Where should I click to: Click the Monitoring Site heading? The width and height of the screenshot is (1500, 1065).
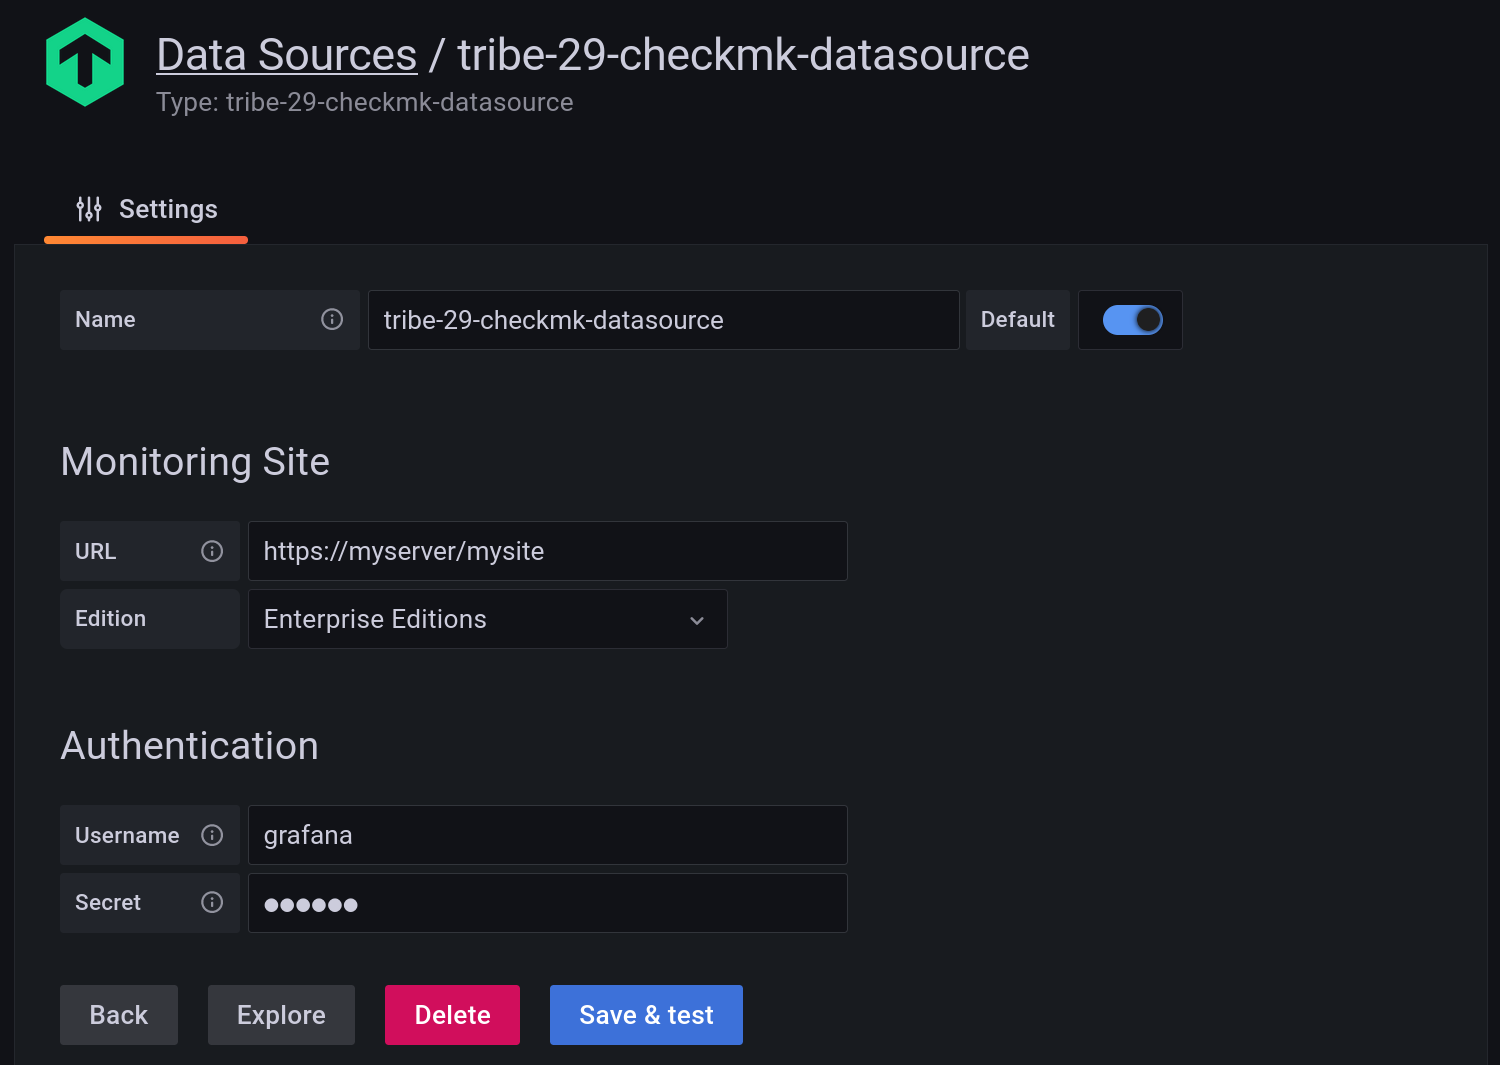[195, 462]
